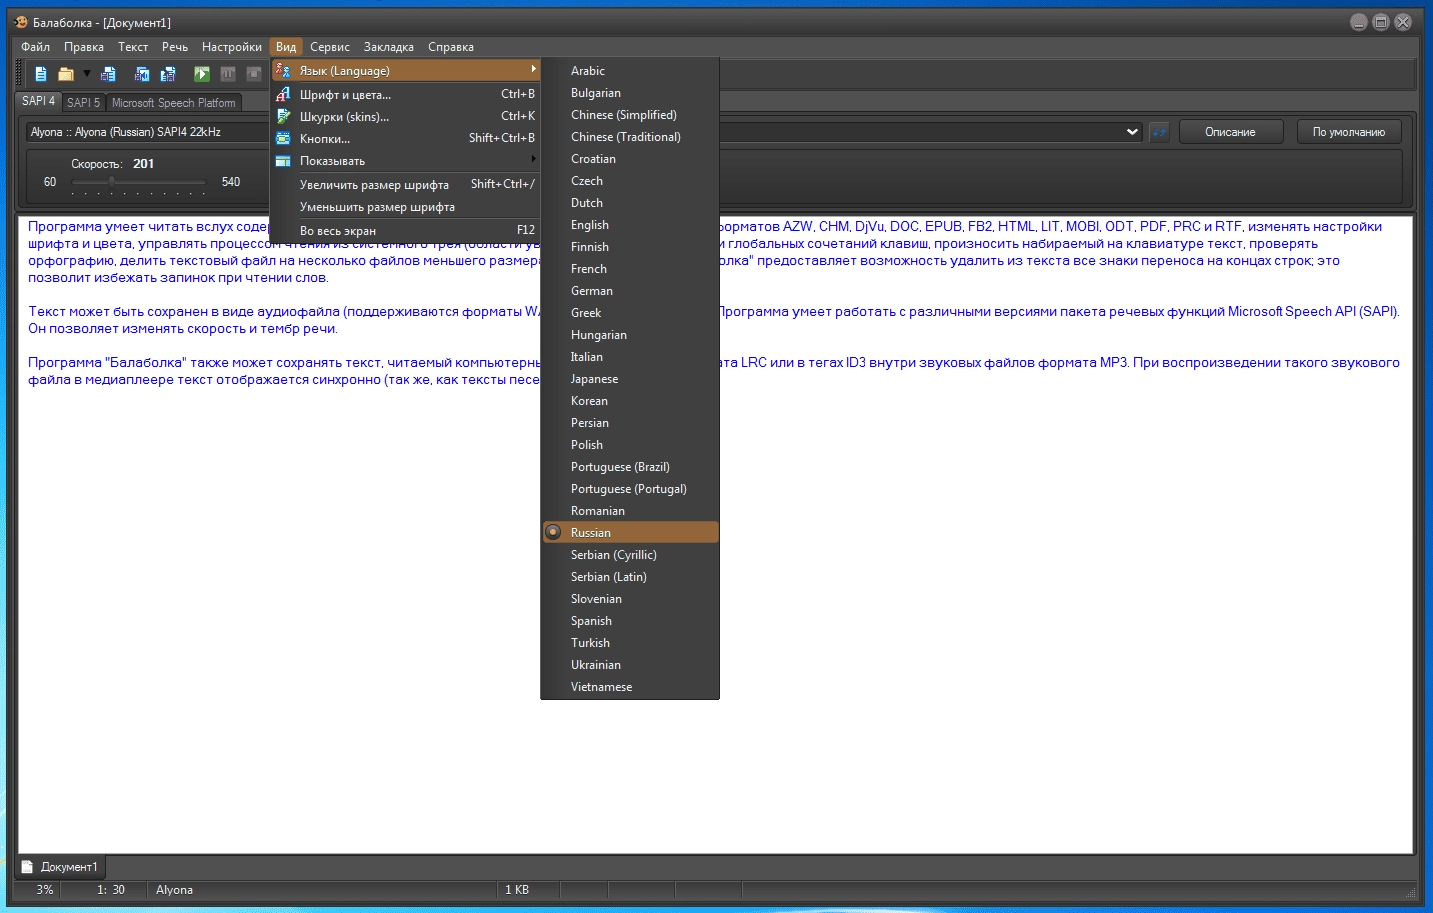Open the Речь menu
Screen dimensions: 1433x913
pyautogui.click(x=175, y=47)
